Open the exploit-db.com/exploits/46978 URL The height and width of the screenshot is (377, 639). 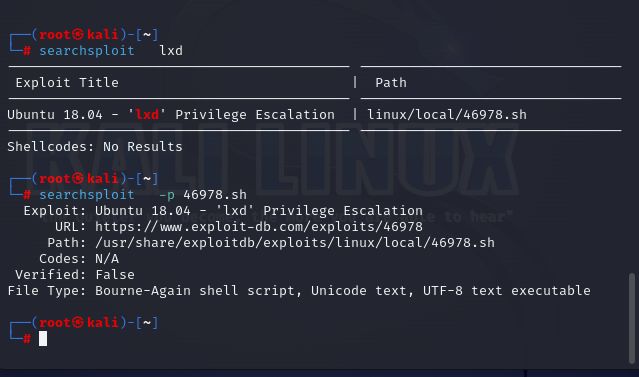(x=259, y=227)
